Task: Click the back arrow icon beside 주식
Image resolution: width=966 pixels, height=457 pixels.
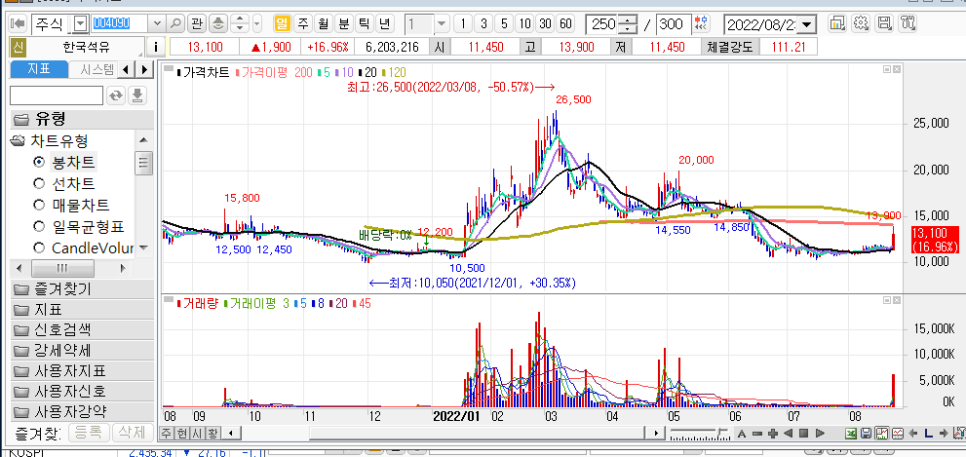Action: [17, 24]
